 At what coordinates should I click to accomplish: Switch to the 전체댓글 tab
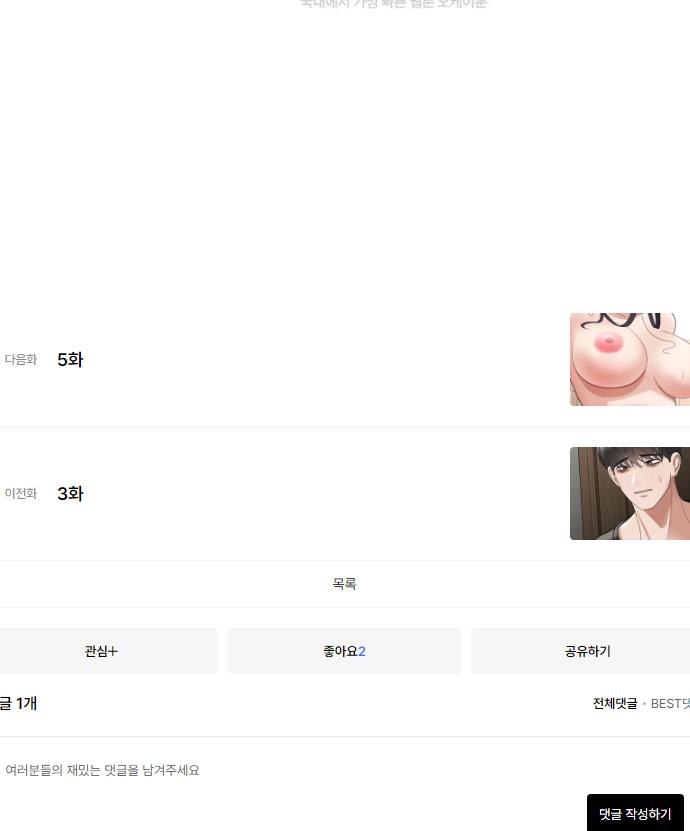pos(615,704)
